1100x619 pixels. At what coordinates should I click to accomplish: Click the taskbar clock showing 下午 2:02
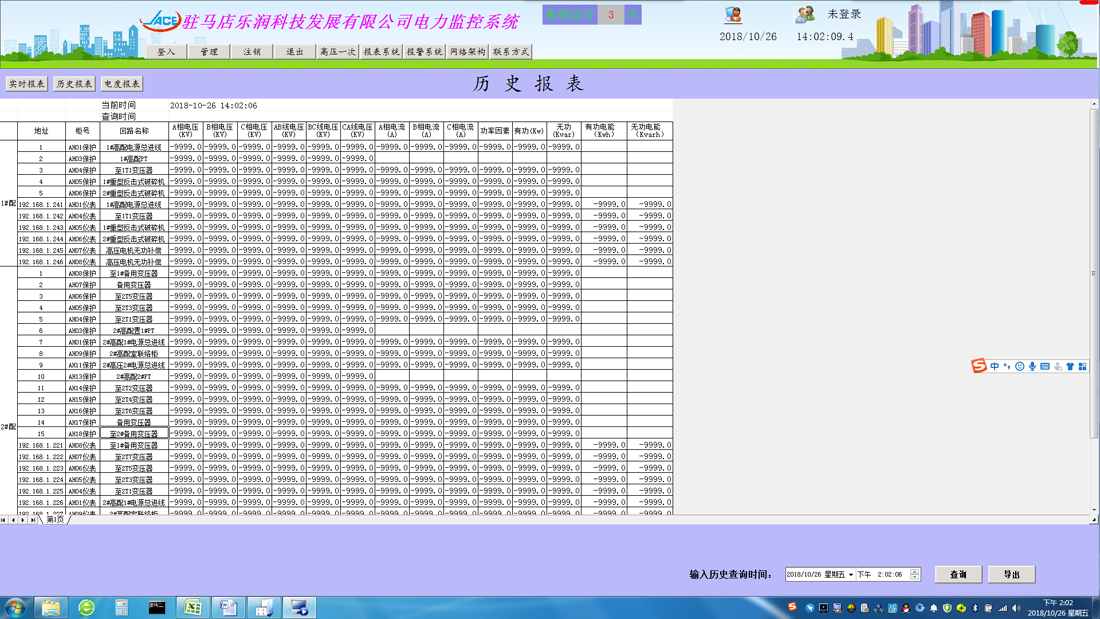pyautogui.click(x=1058, y=608)
